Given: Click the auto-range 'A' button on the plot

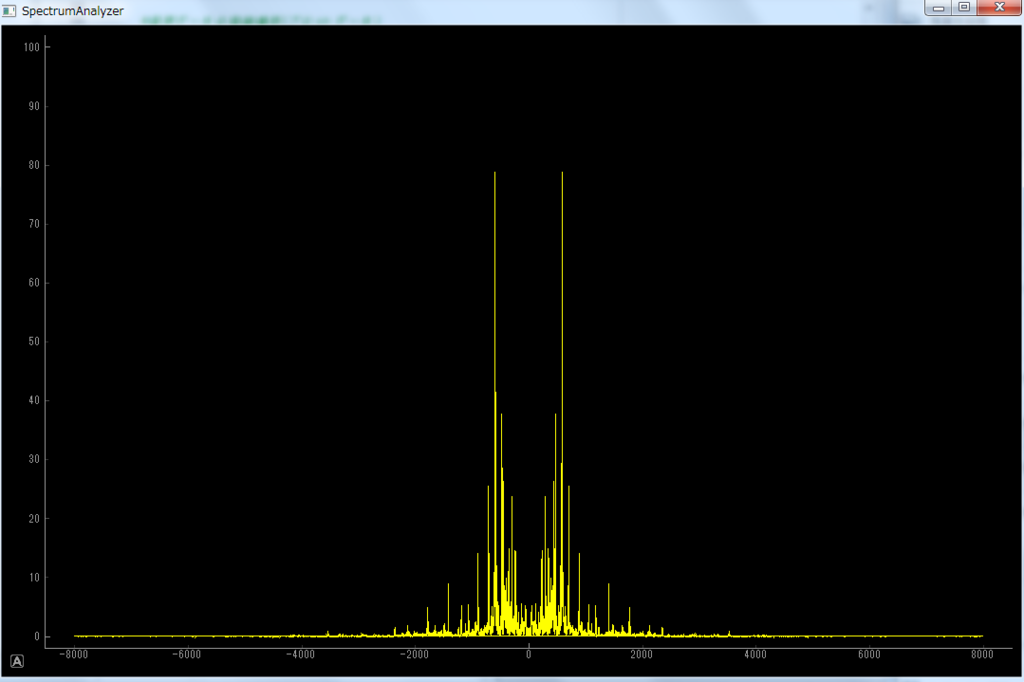Looking at the screenshot, I should tap(18, 661).
